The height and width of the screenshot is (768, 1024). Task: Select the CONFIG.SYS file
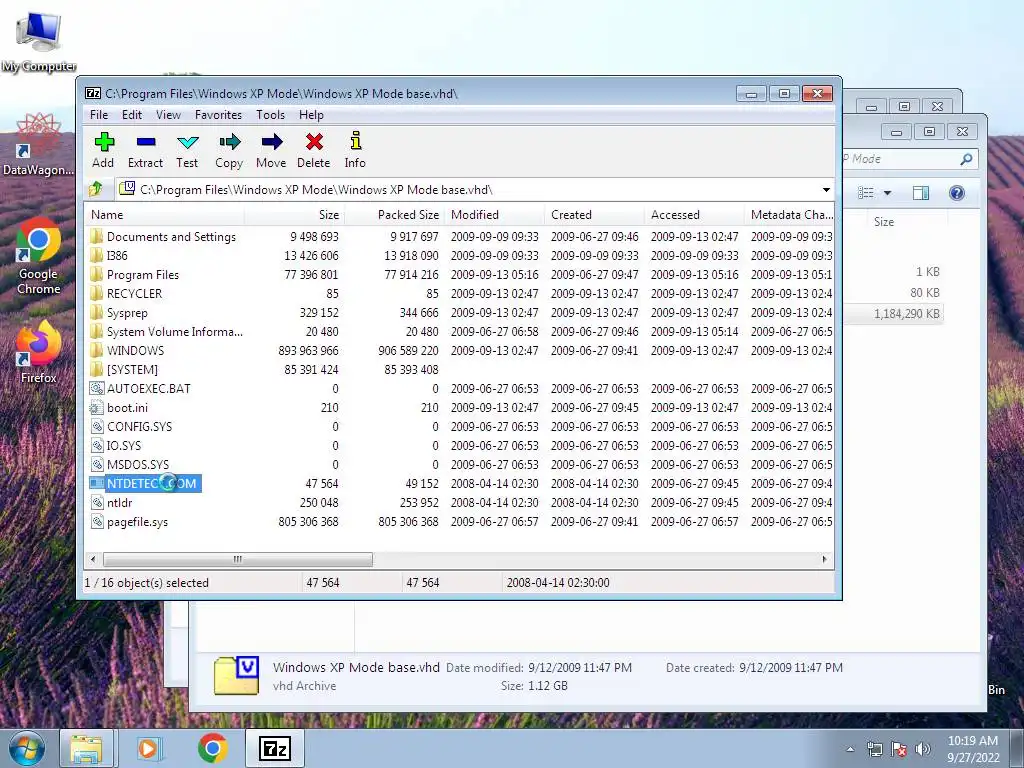pos(131,426)
